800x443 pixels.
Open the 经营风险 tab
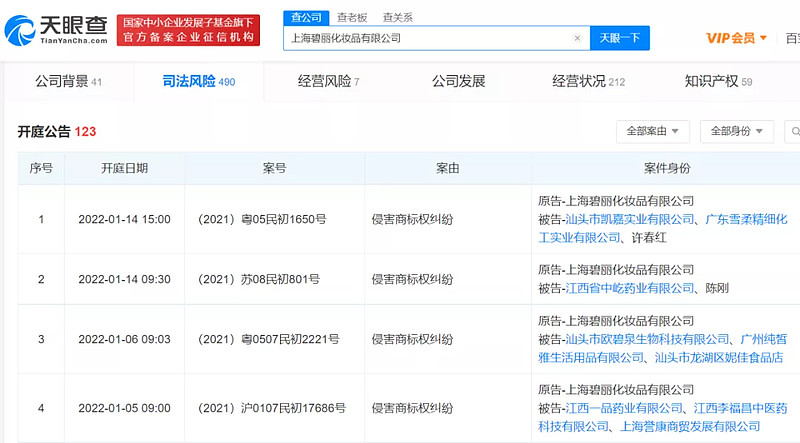[x=329, y=81]
